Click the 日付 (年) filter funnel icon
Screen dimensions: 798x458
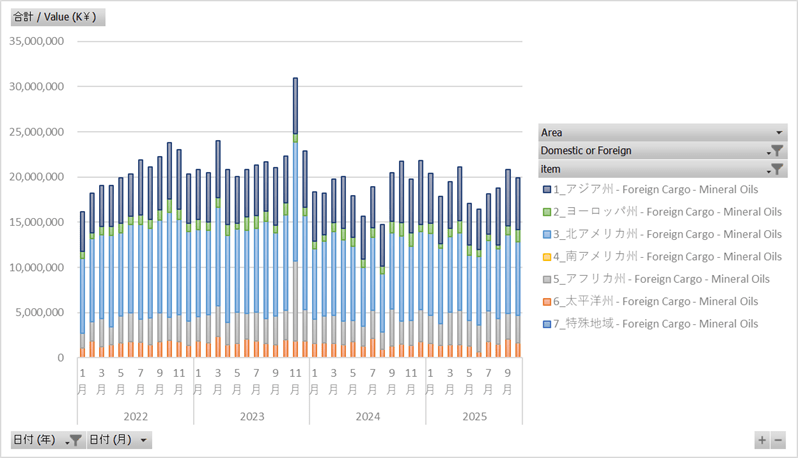(74, 440)
